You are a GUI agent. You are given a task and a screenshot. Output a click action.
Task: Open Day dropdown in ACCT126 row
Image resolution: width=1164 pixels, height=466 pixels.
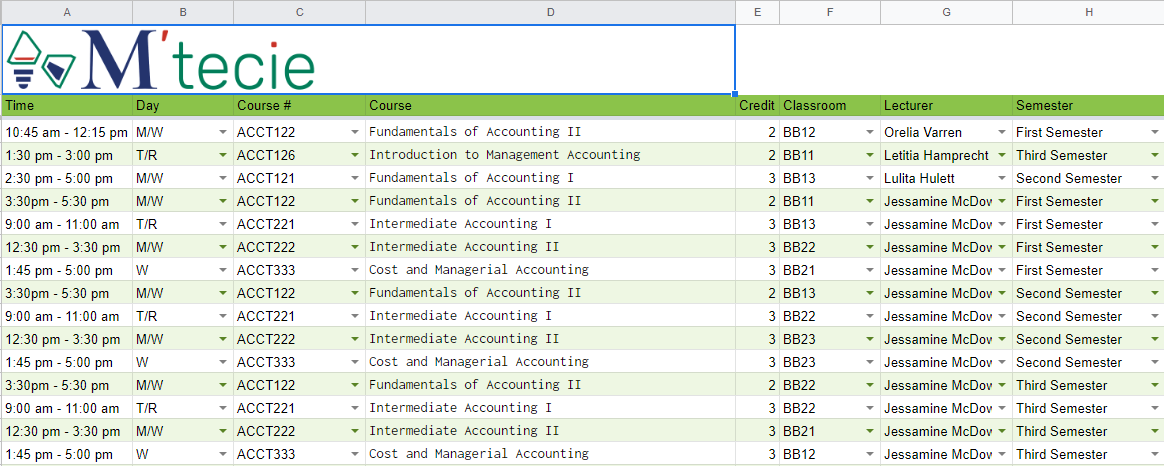223,156
